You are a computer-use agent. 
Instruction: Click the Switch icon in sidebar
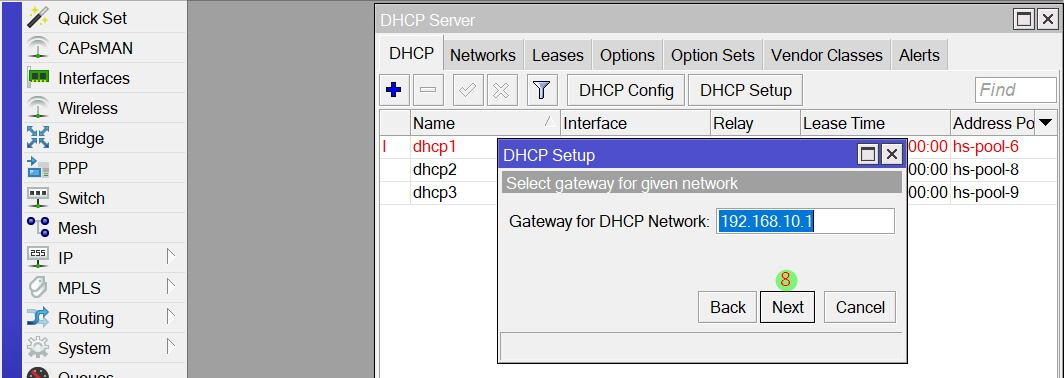click(x=38, y=197)
